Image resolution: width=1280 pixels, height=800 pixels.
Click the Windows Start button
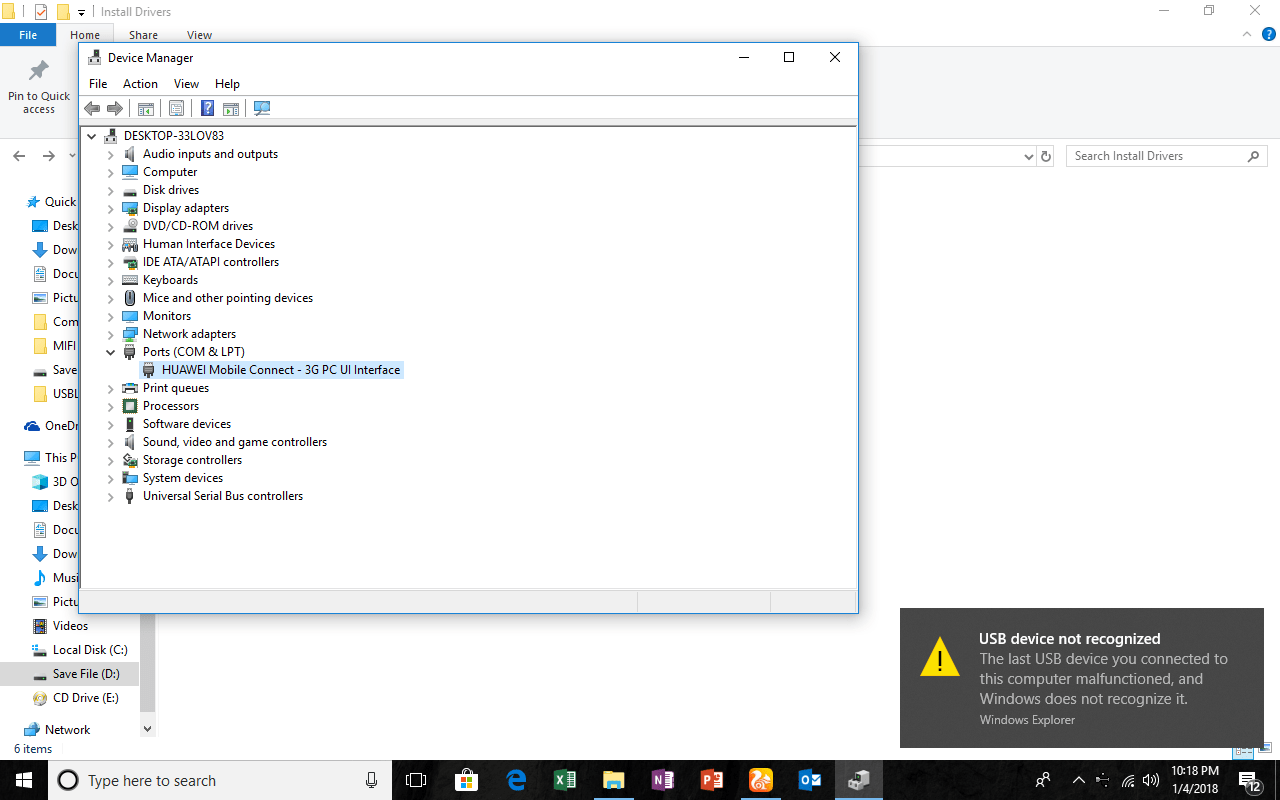[x=23, y=780]
